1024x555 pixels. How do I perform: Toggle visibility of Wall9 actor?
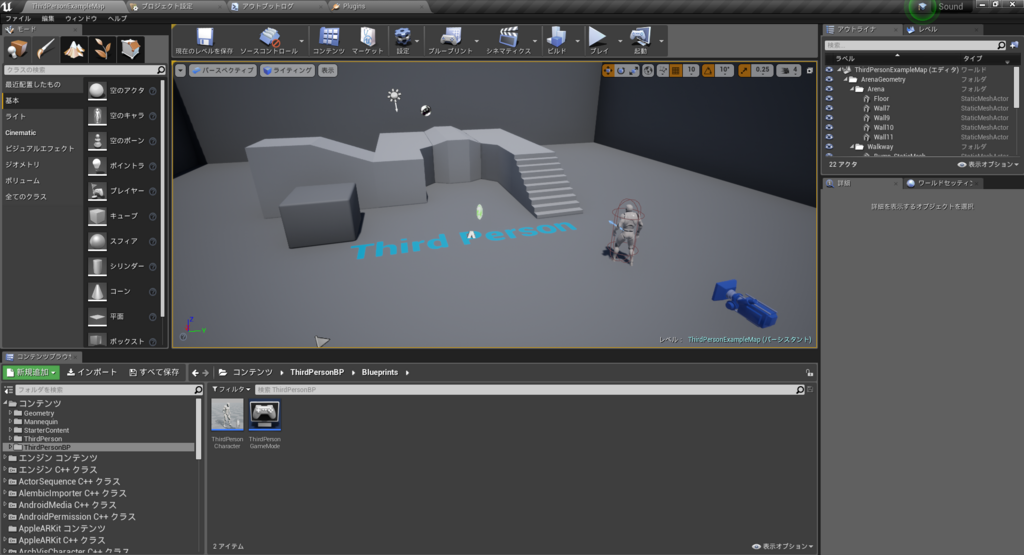[x=829, y=118]
